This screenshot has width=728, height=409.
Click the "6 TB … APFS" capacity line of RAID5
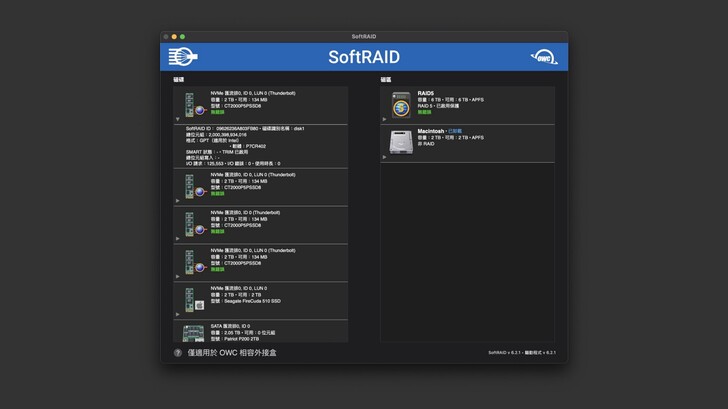[x=450, y=100]
